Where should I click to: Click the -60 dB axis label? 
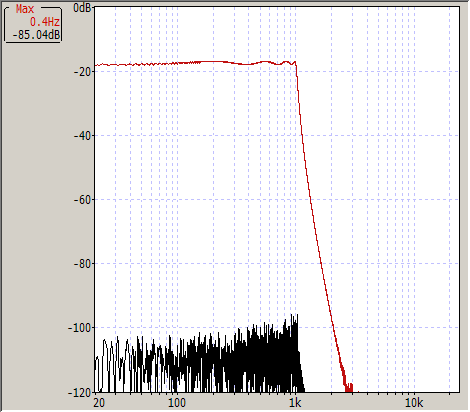click(82, 200)
